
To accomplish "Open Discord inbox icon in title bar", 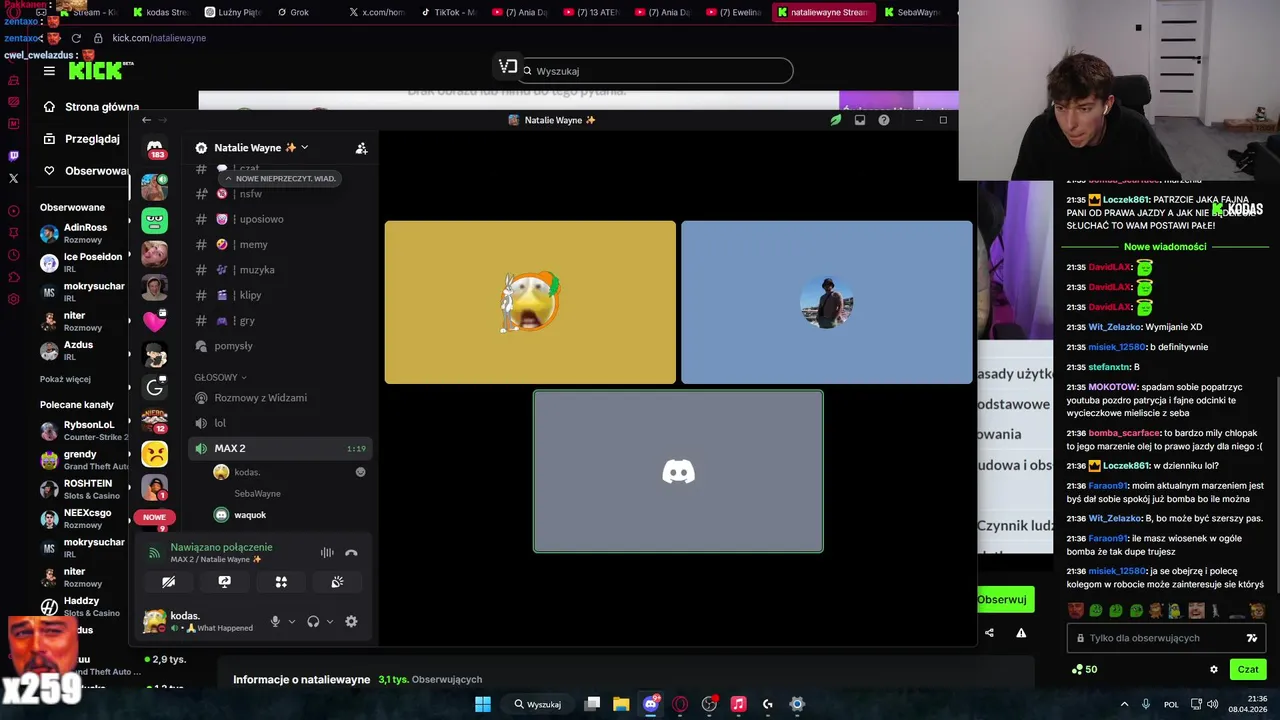I will [859, 120].
